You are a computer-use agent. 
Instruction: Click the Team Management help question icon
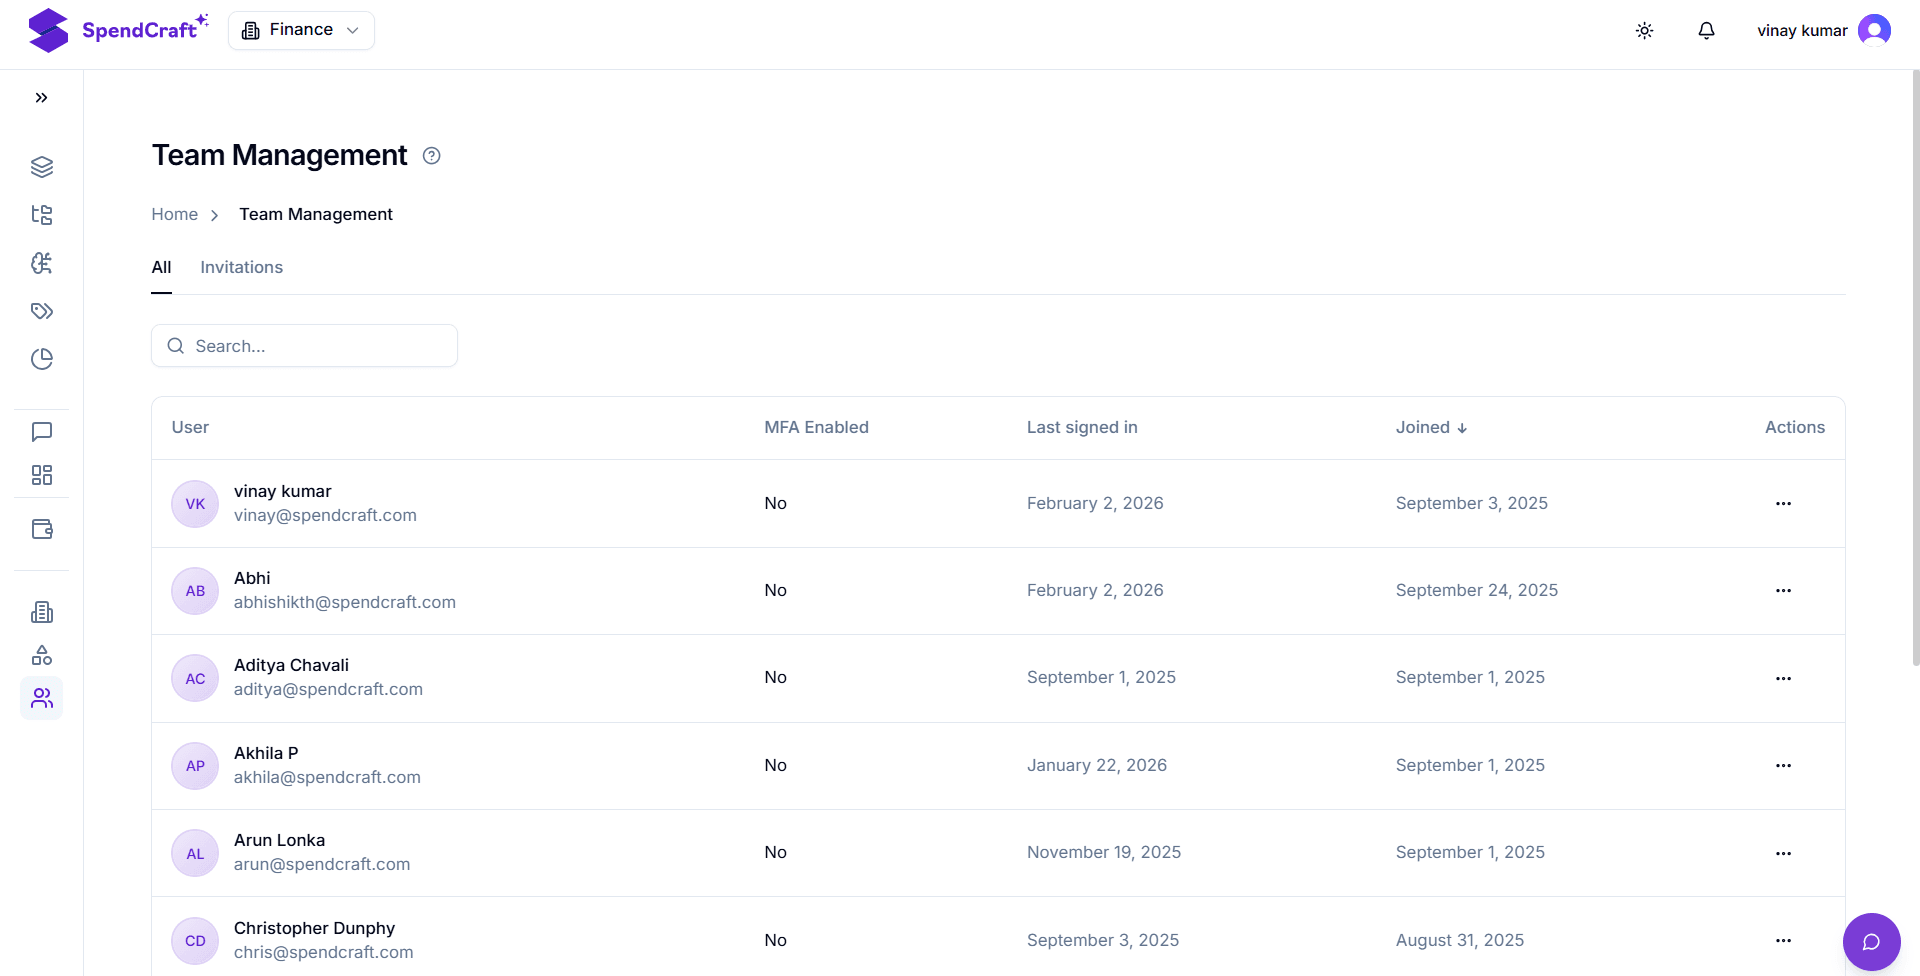[x=431, y=156]
